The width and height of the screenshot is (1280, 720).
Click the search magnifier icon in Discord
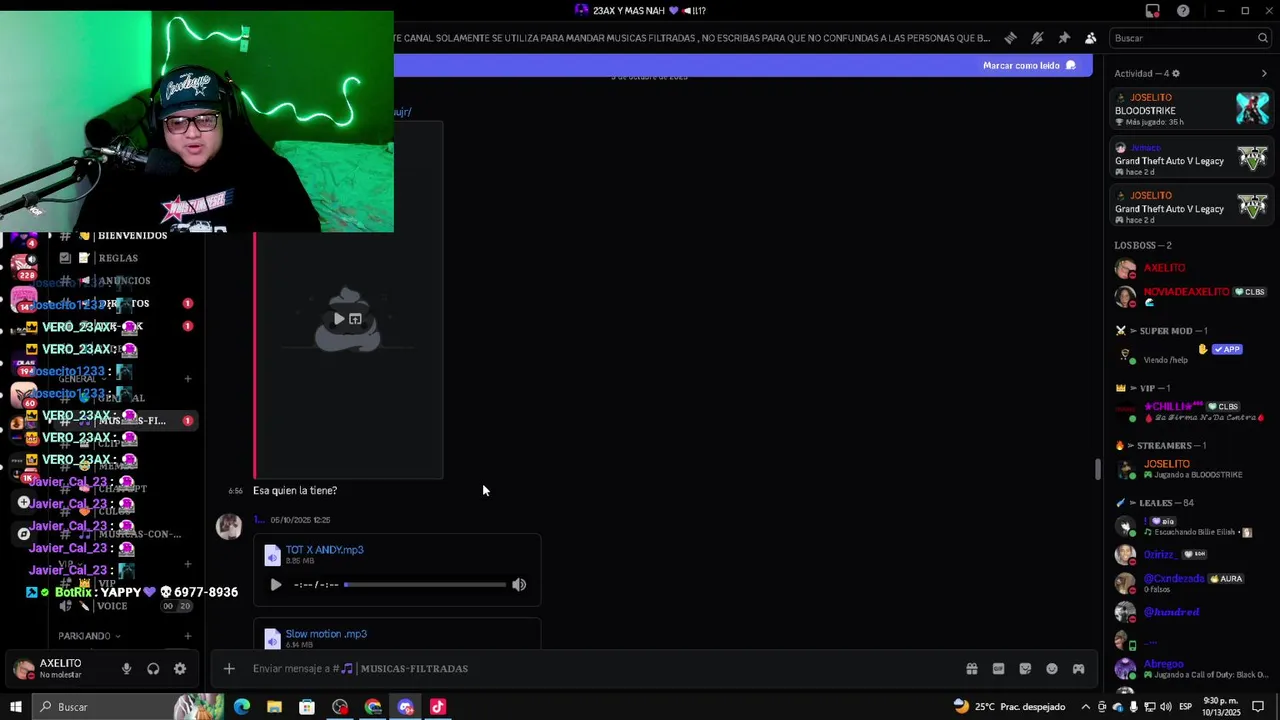1262,38
